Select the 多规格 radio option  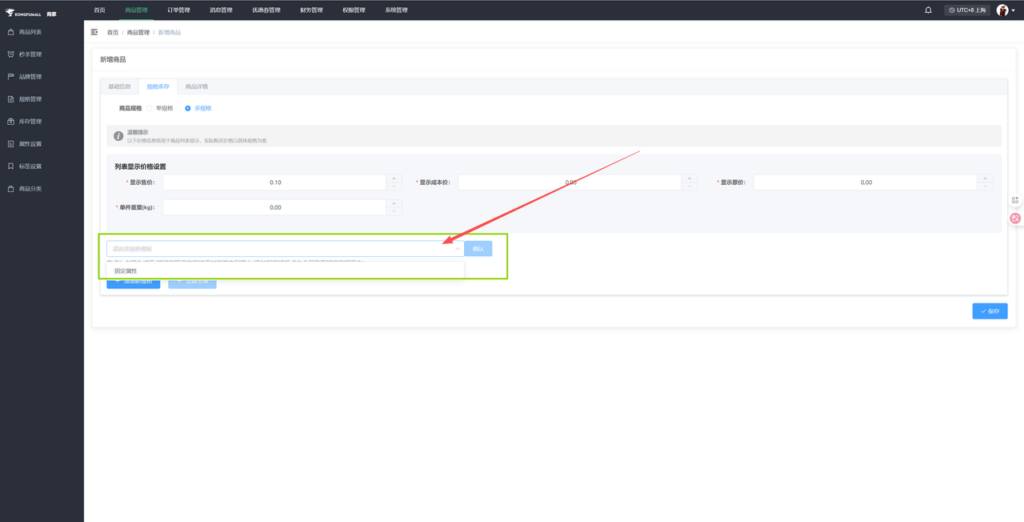(x=187, y=107)
